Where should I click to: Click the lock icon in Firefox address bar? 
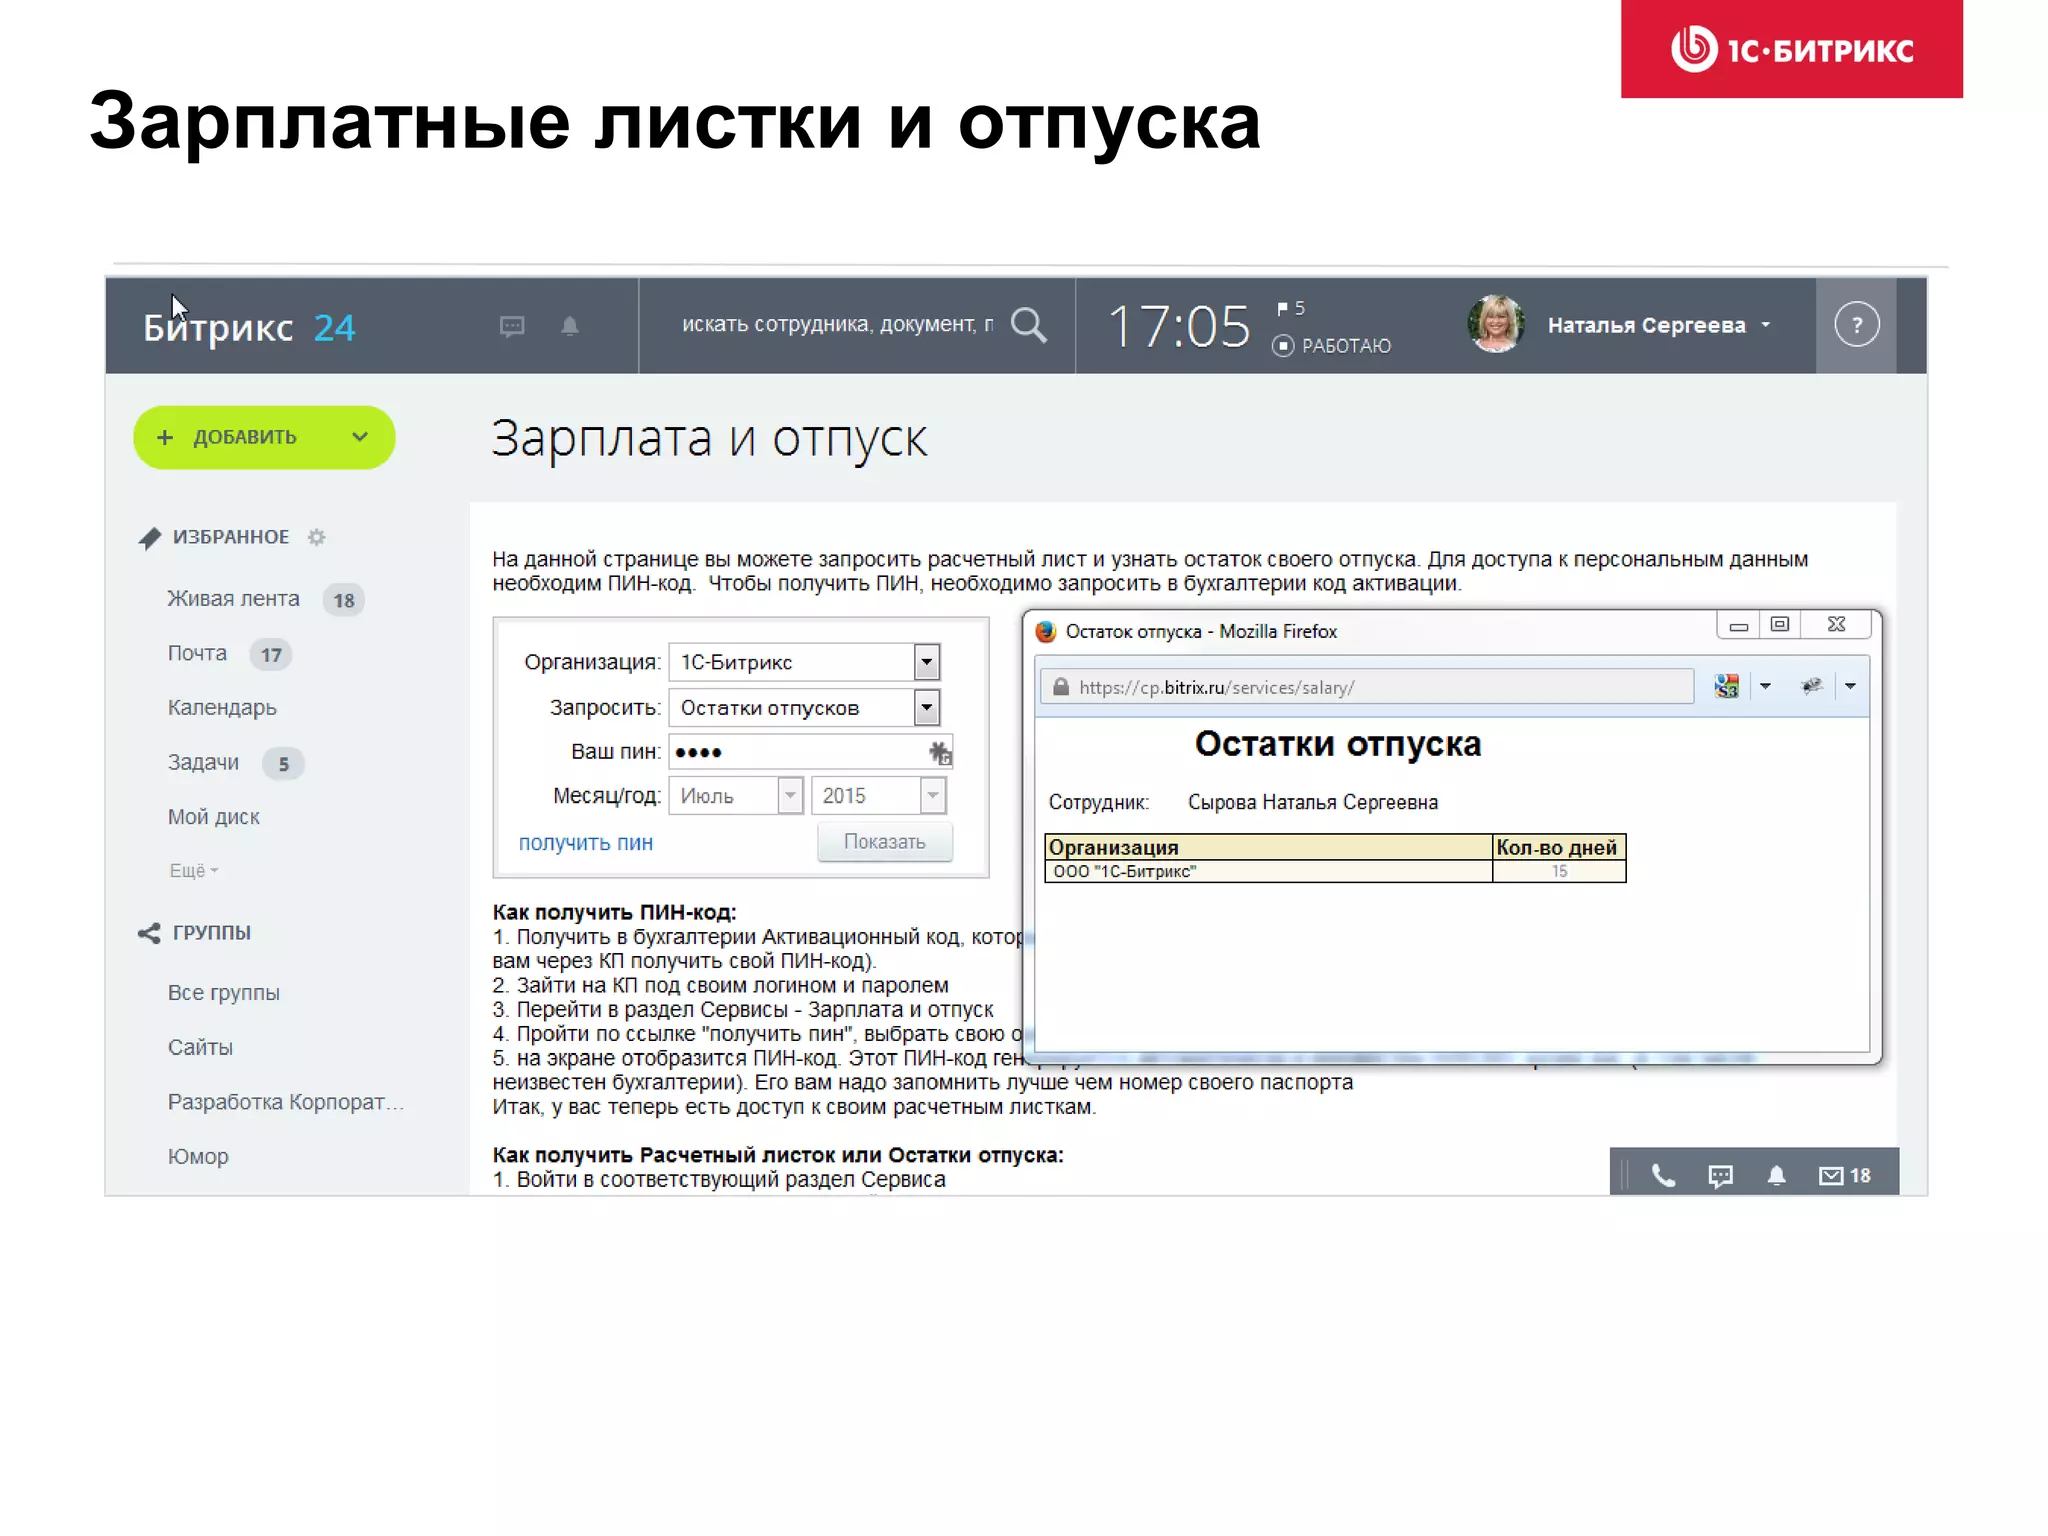coord(1060,687)
